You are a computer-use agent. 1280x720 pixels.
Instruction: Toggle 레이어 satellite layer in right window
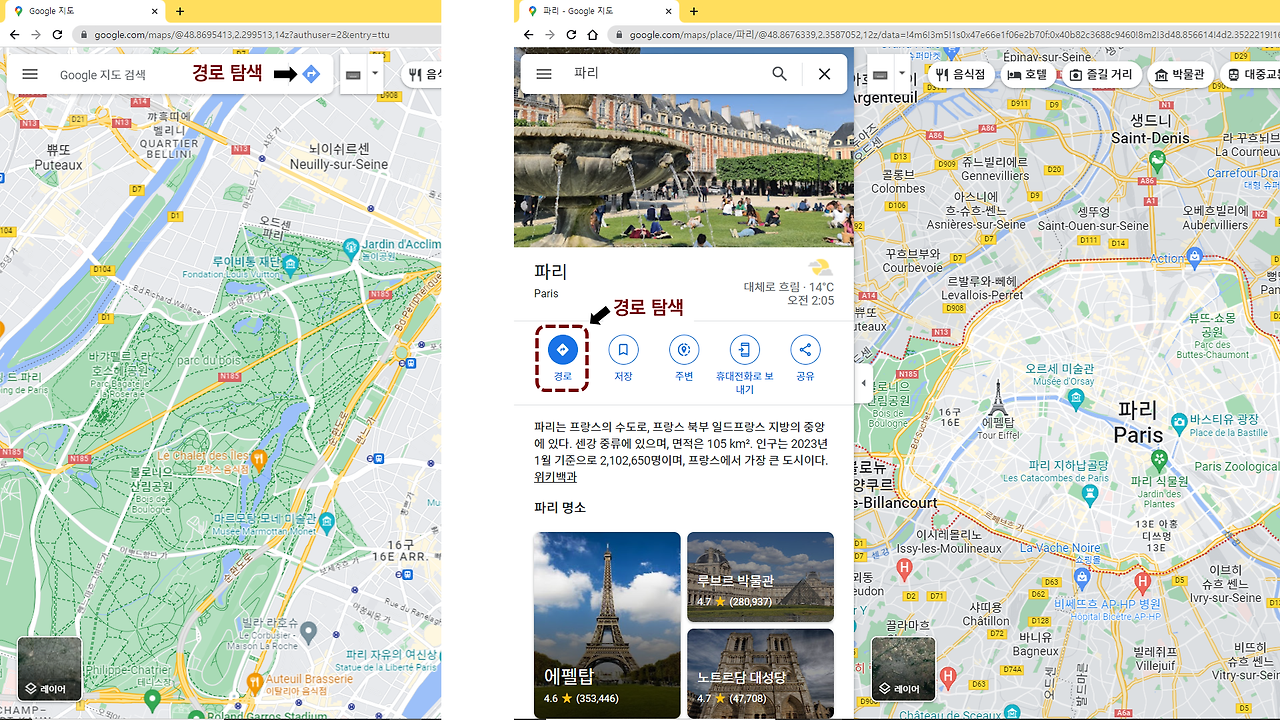(x=903, y=669)
